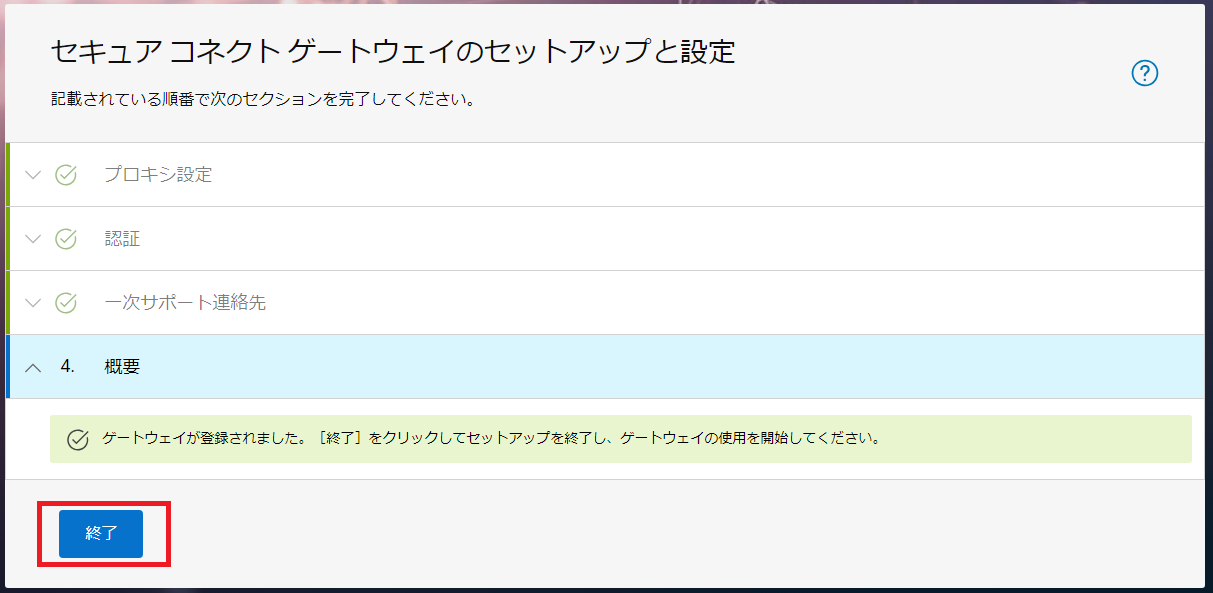Expand the 認証 section chevron

(x=31, y=239)
